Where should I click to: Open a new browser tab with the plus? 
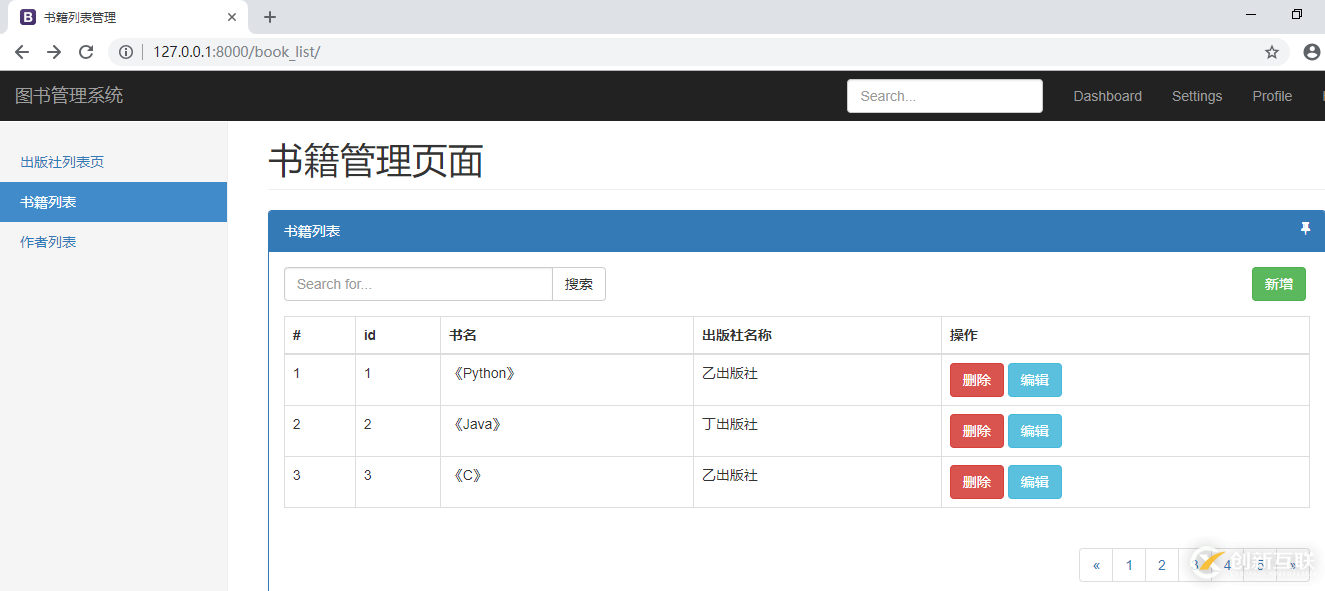(269, 16)
